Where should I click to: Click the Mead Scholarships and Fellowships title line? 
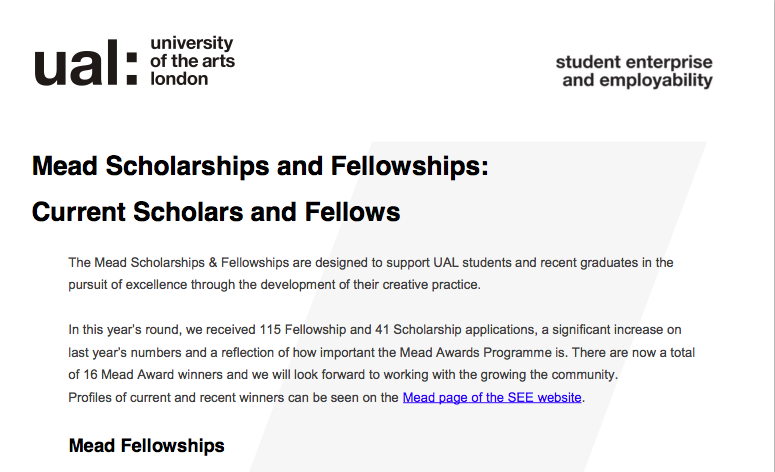click(260, 166)
